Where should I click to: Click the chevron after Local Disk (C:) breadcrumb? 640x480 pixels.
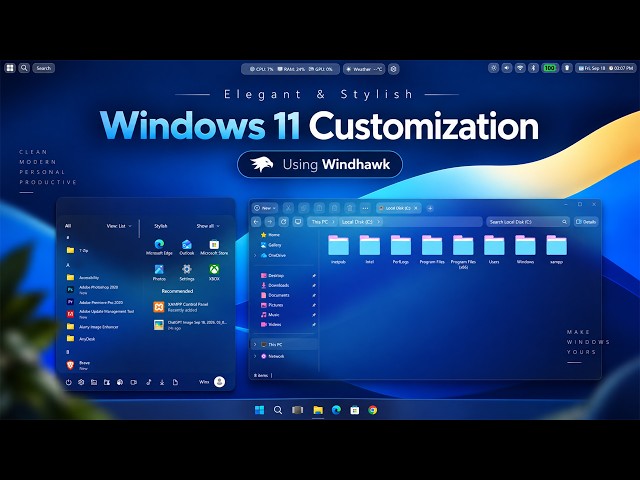click(378, 222)
